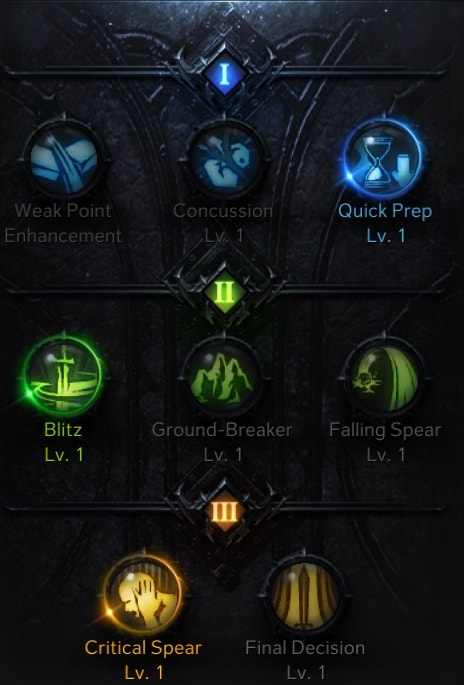The image size is (464, 685).
Task: Click the Ground-Breaker label text
Action: [222, 430]
